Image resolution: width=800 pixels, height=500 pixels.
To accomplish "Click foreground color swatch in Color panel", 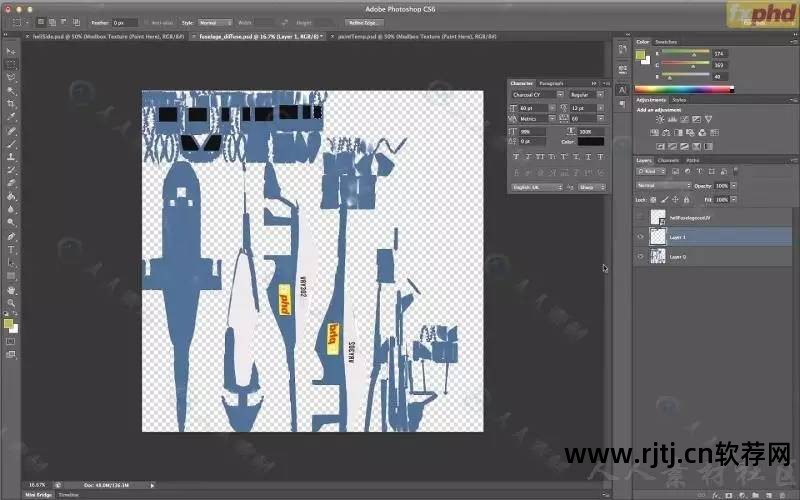I will 640,55.
